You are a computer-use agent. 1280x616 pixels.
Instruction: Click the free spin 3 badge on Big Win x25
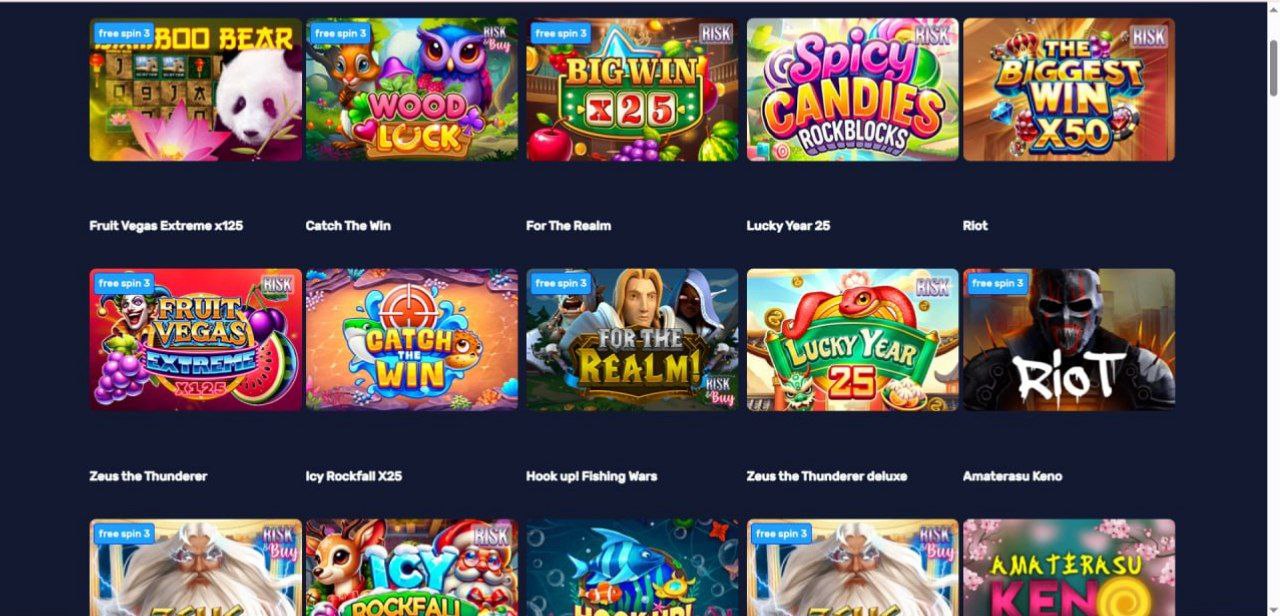point(559,33)
